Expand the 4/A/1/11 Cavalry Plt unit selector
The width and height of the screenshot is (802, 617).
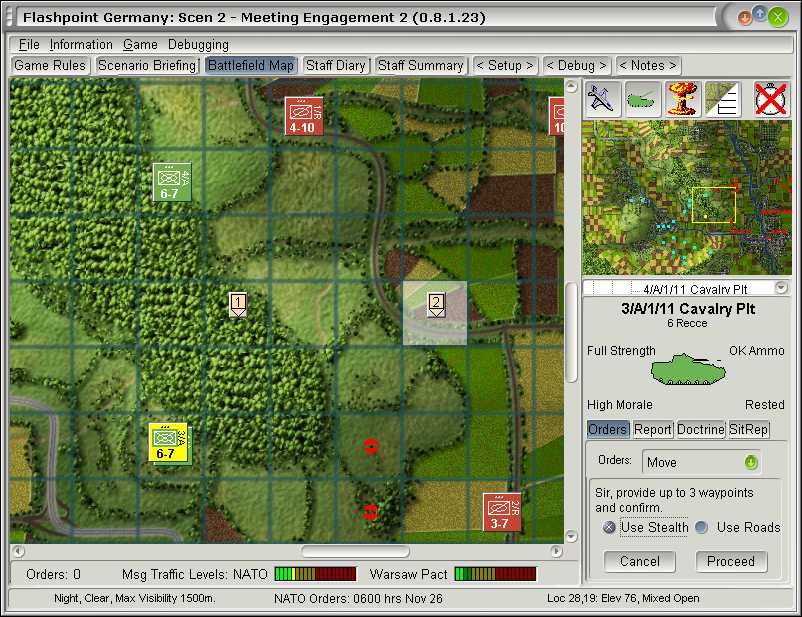[x=781, y=288]
